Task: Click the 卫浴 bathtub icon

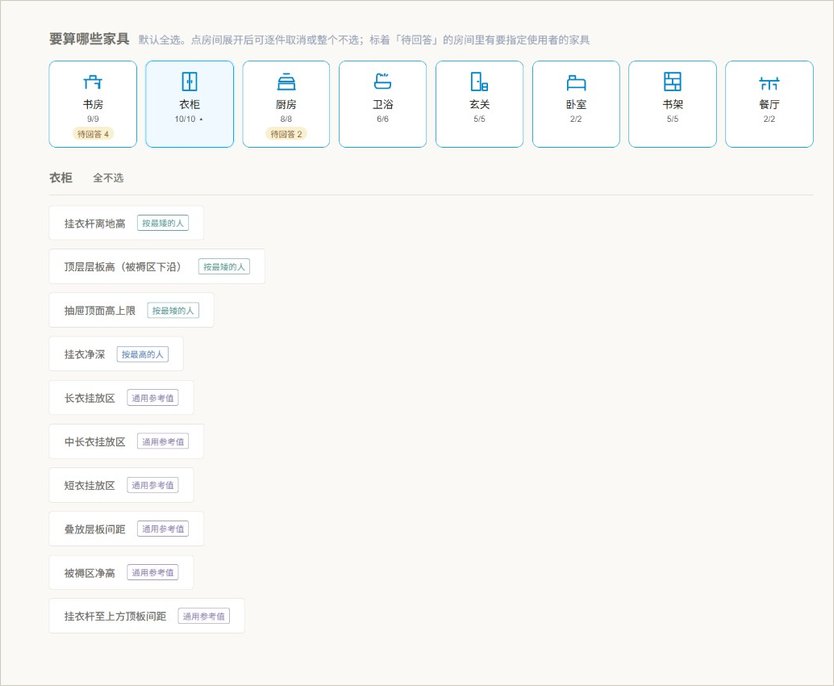Action: (382, 82)
